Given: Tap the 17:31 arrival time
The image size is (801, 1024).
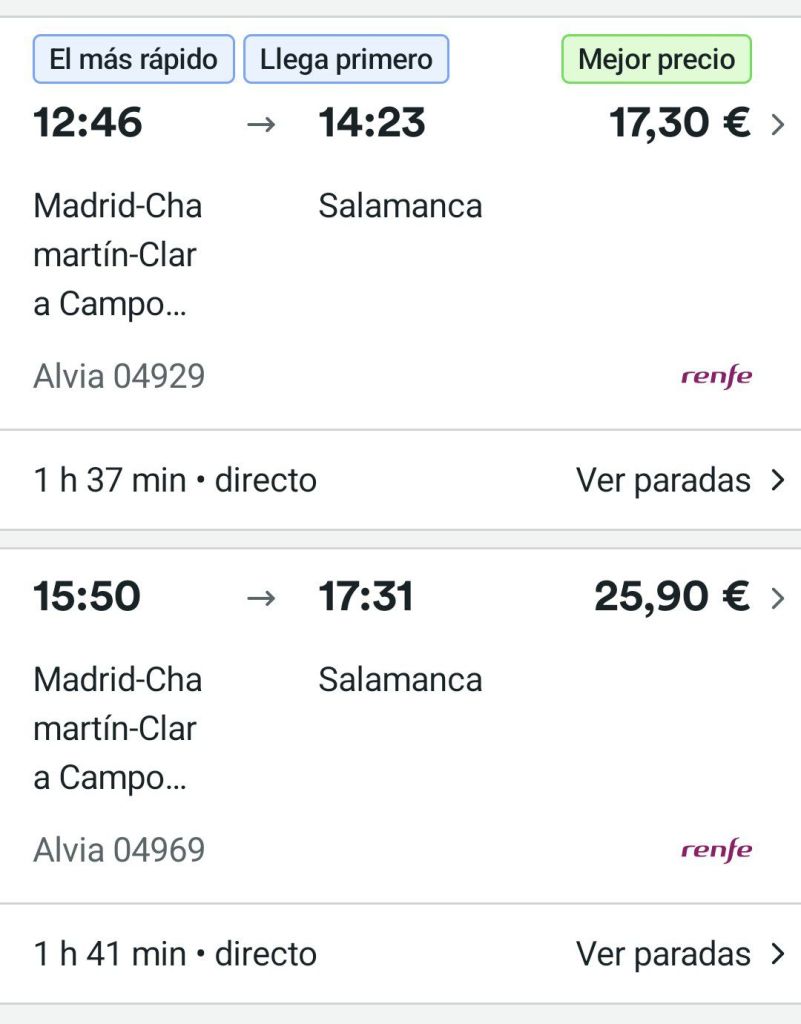Looking at the screenshot, I should coord(366,597).
